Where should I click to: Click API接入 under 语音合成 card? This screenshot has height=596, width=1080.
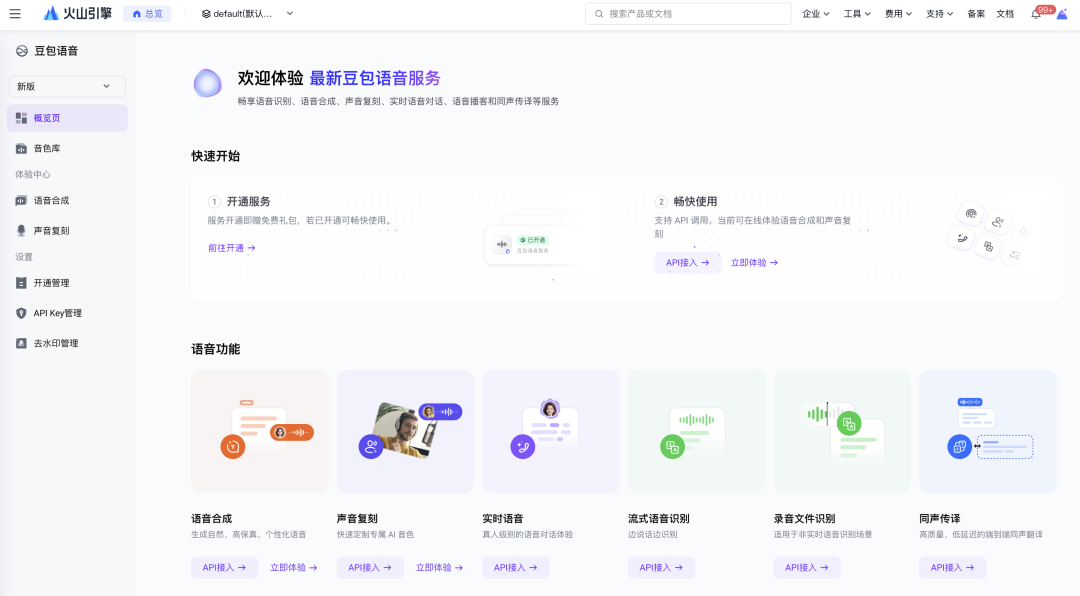224,568
